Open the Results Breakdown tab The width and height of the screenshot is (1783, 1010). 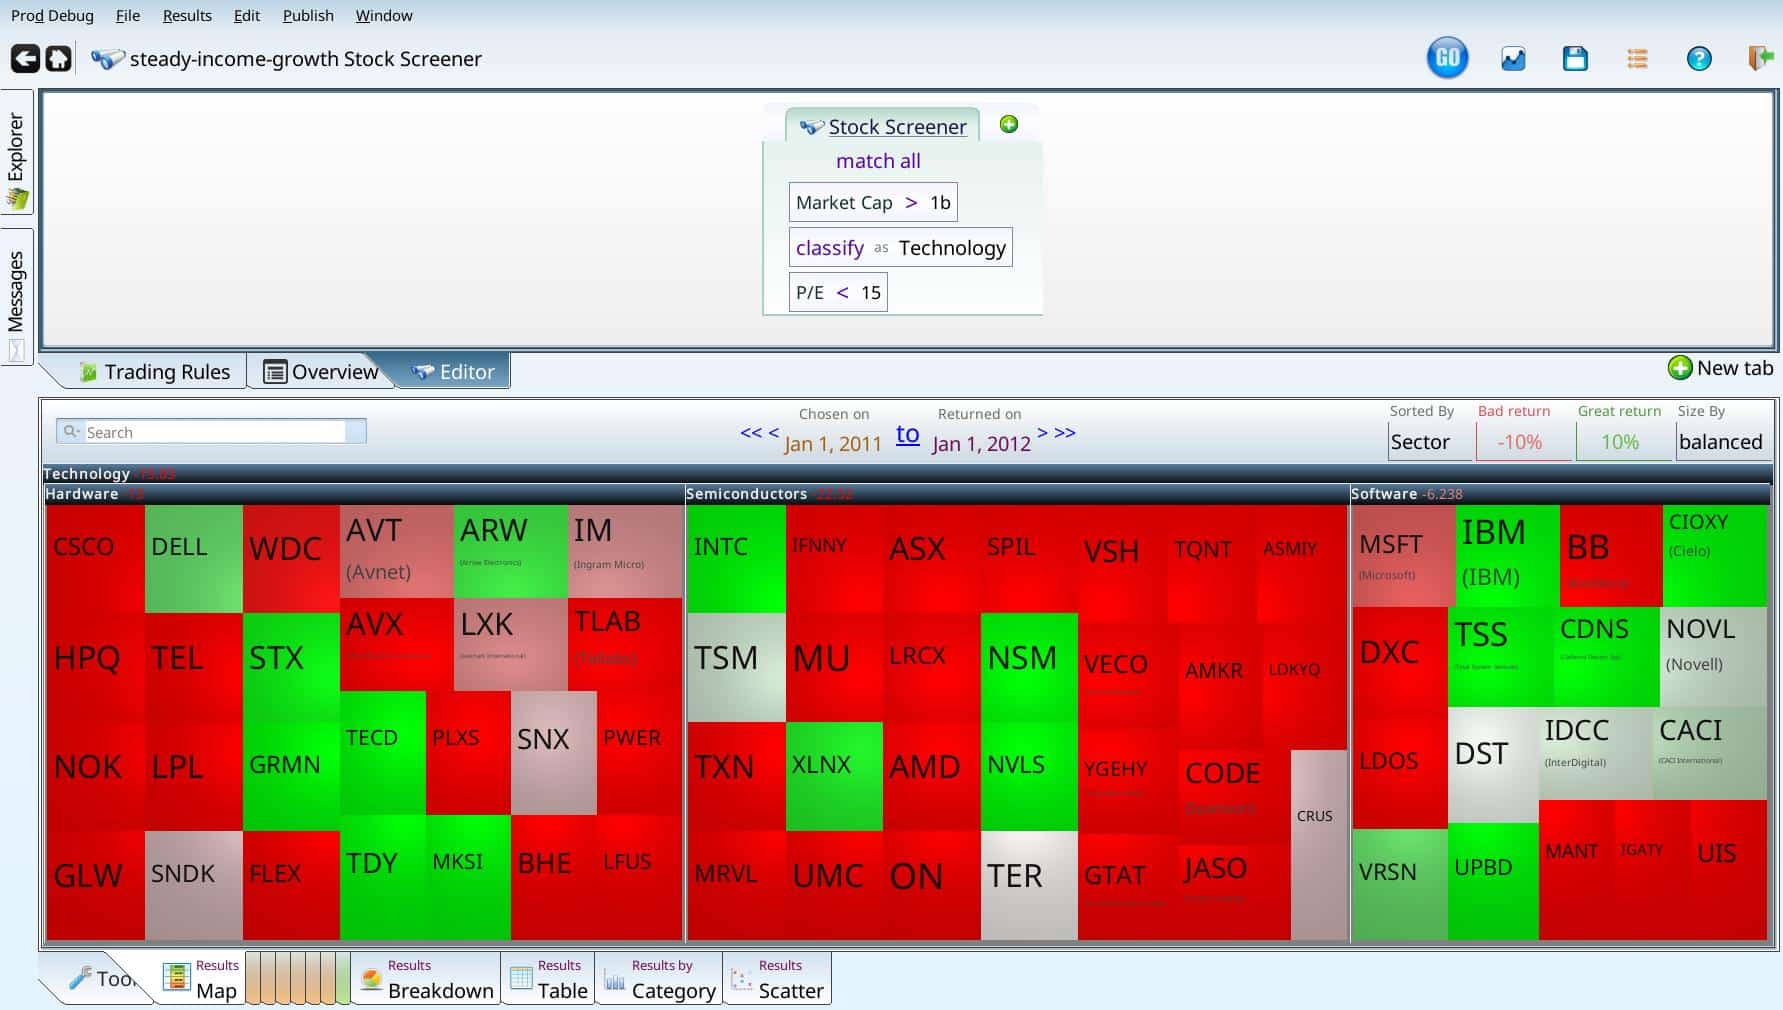tap(426, 978)
